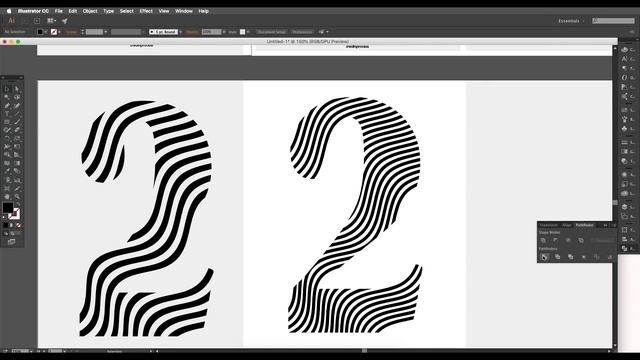This screenshot has width=640, height=360.
Task: Open the control bar stroke color dropdown
Action: (59, 32)
